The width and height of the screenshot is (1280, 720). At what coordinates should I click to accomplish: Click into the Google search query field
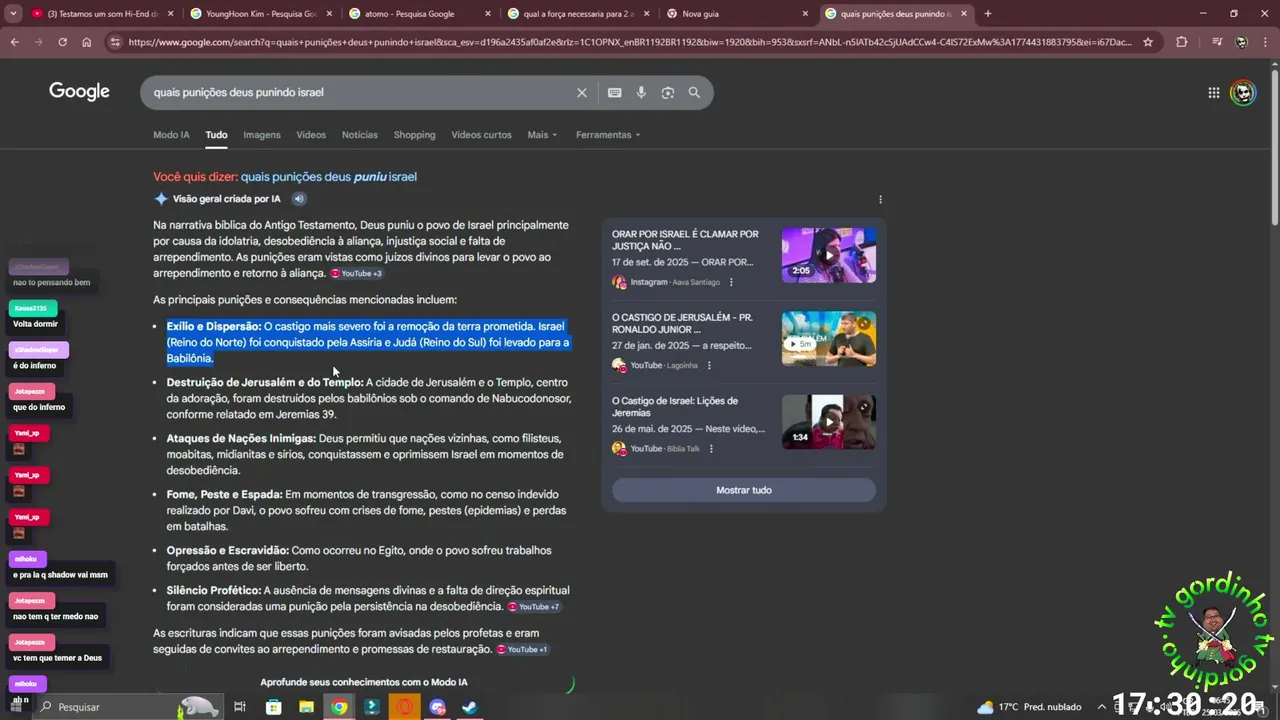pos(360,92)
